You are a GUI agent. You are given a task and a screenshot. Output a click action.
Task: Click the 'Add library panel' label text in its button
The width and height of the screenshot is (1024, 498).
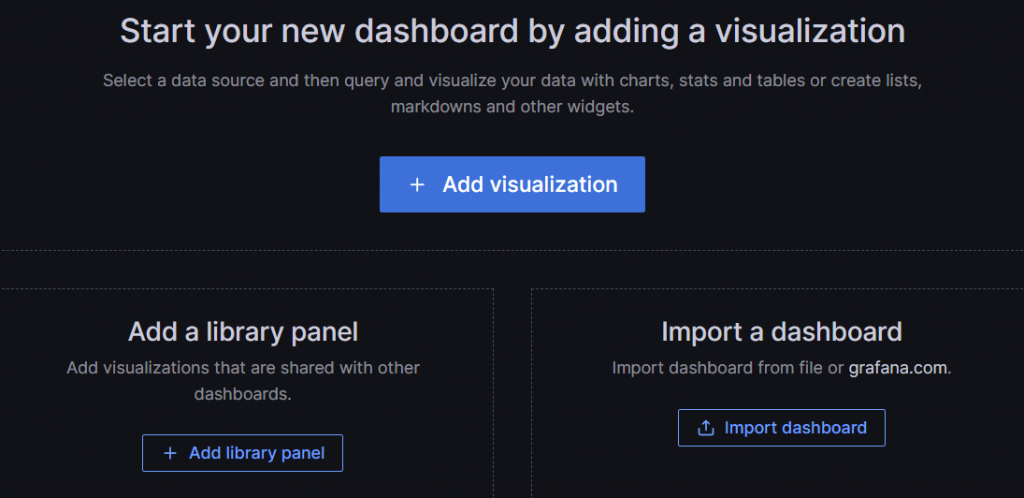tap(257, 453)
